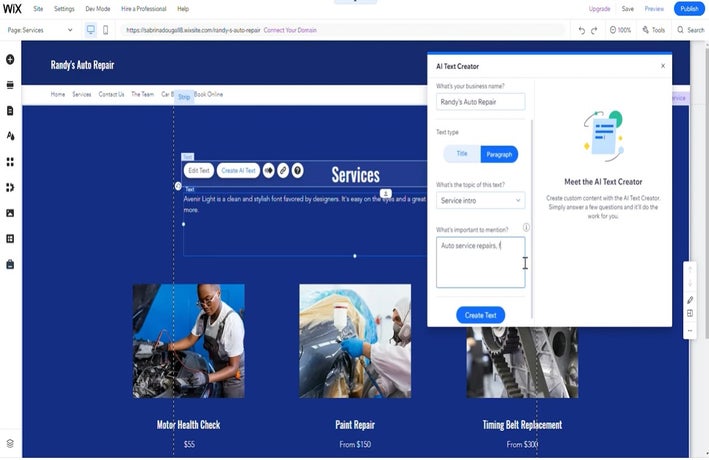Click the Connect Your Domain link

coord(290,30)
